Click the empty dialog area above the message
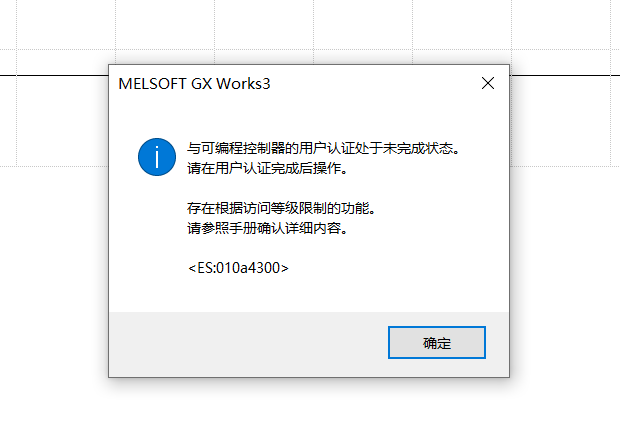This screenshot has height=447, width=620. (x=308, y=119)
